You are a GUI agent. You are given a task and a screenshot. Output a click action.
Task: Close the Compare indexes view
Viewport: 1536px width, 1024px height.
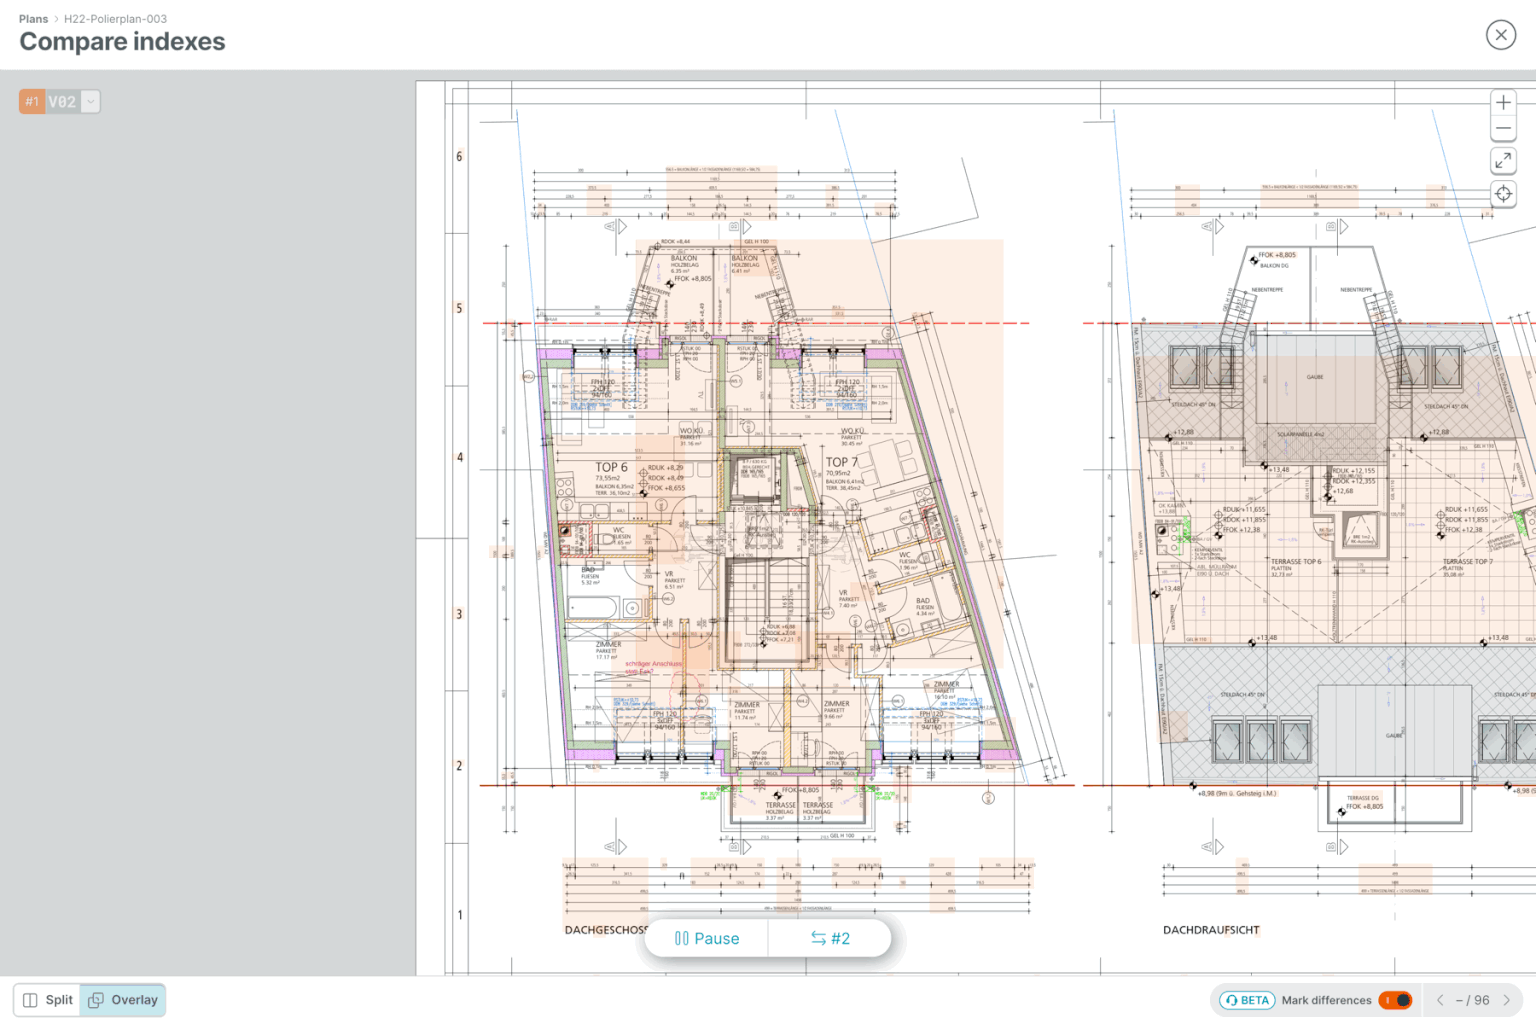[x=1500, y=35]
